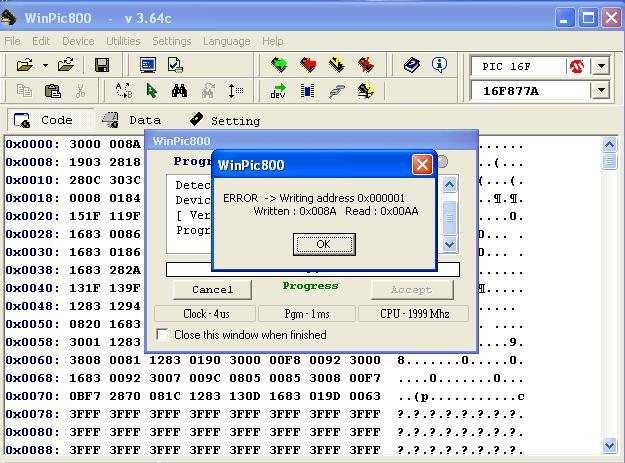Open the PIC 16F family dropdown
Viewport: 625px width, 463px height.
[x=601, y=66]
